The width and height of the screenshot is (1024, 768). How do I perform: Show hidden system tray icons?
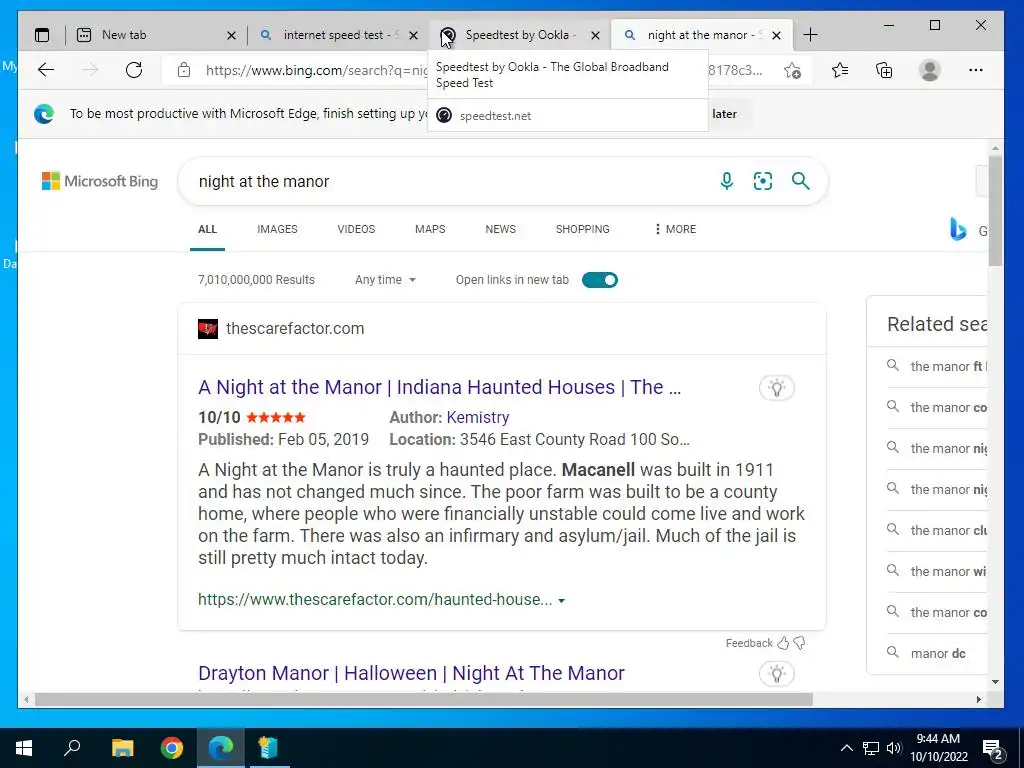point(846,748)
